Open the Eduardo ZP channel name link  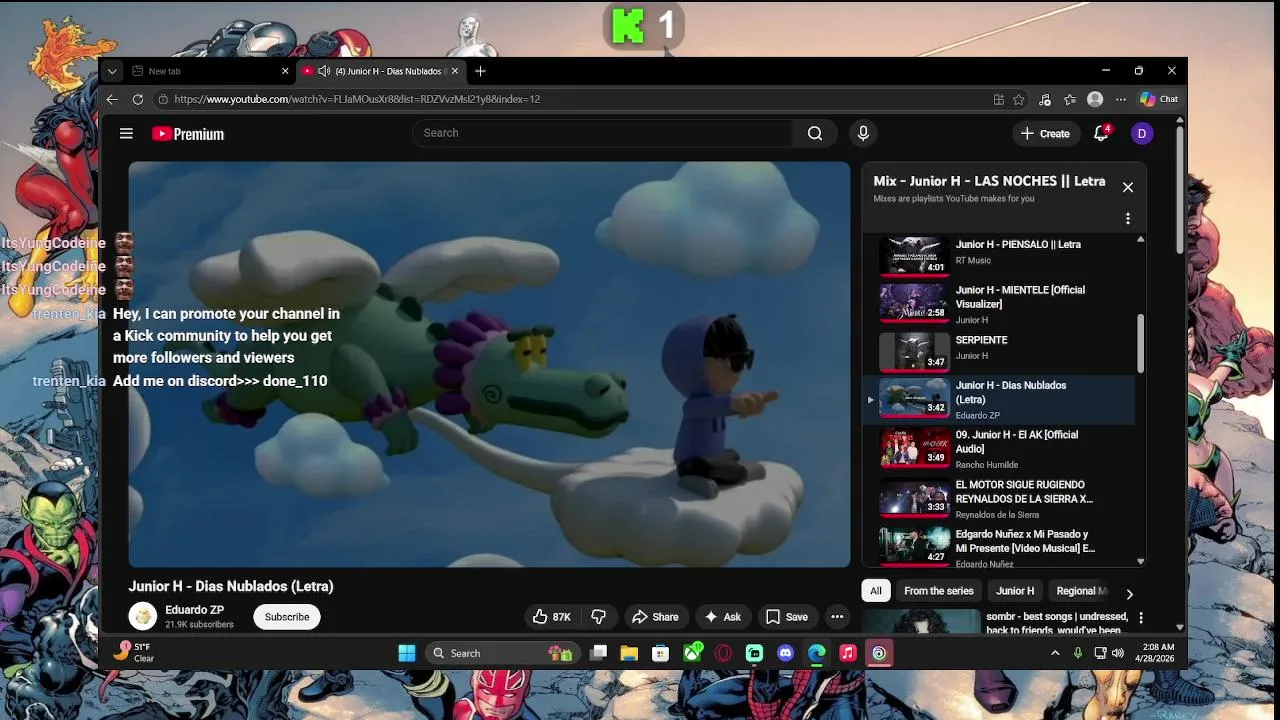[x=194, y=610]
